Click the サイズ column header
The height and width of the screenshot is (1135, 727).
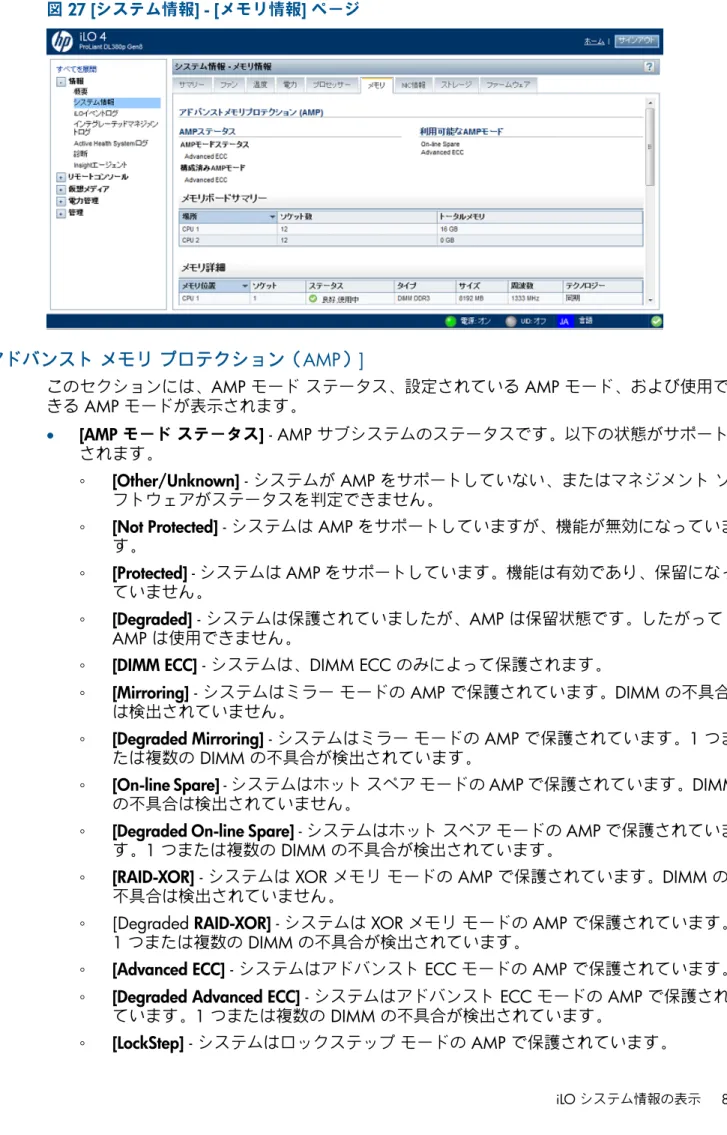point(480,286)
